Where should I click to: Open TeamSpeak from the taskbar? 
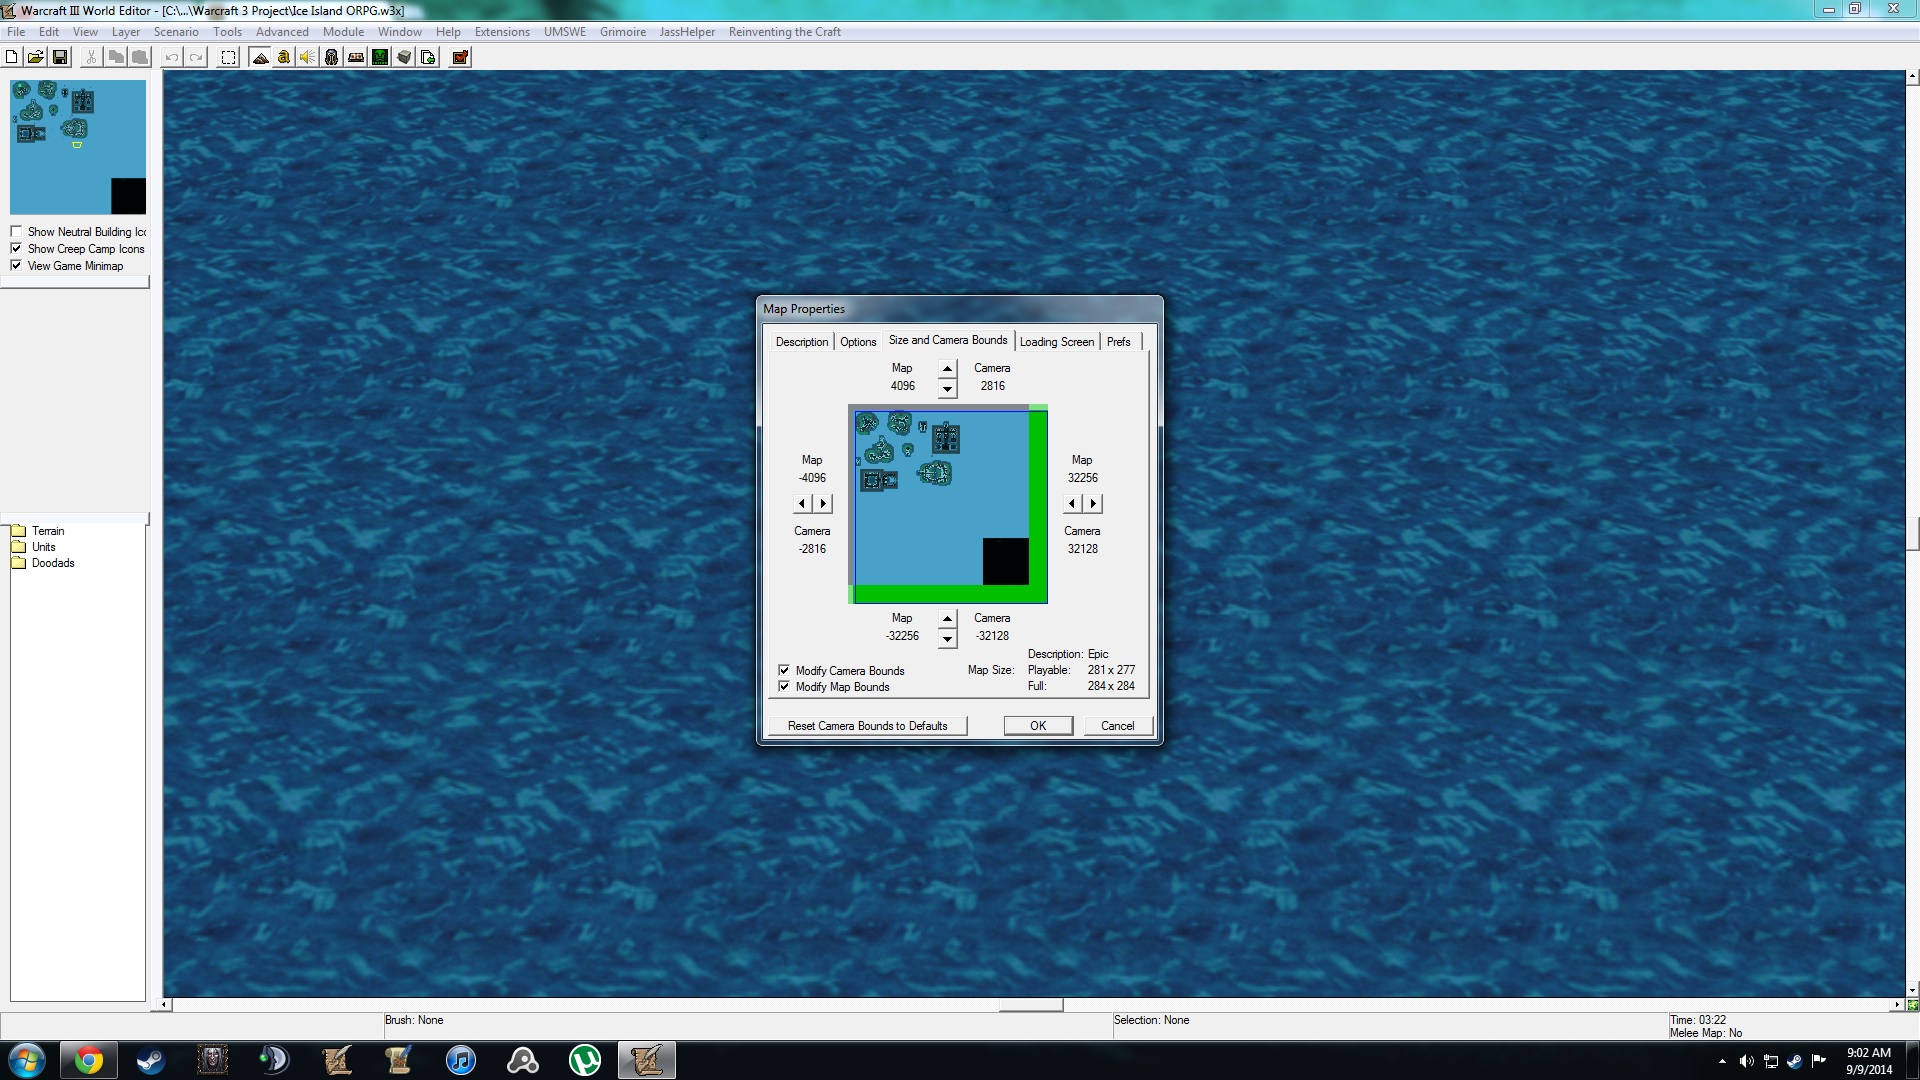pyautogui.click(x=274, y=1060)
